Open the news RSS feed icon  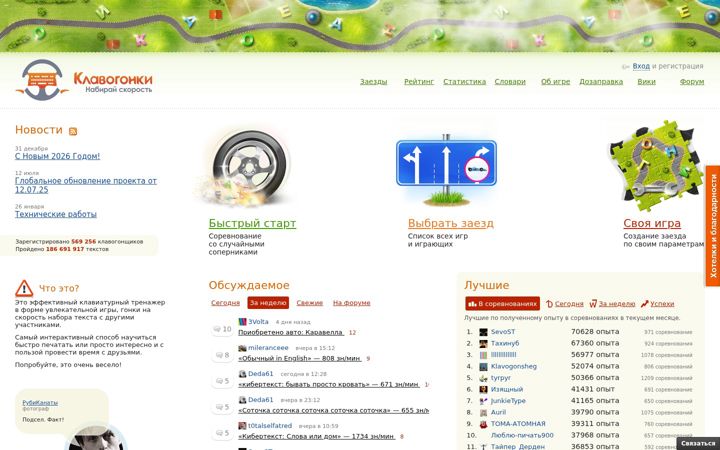coord(73,131)
